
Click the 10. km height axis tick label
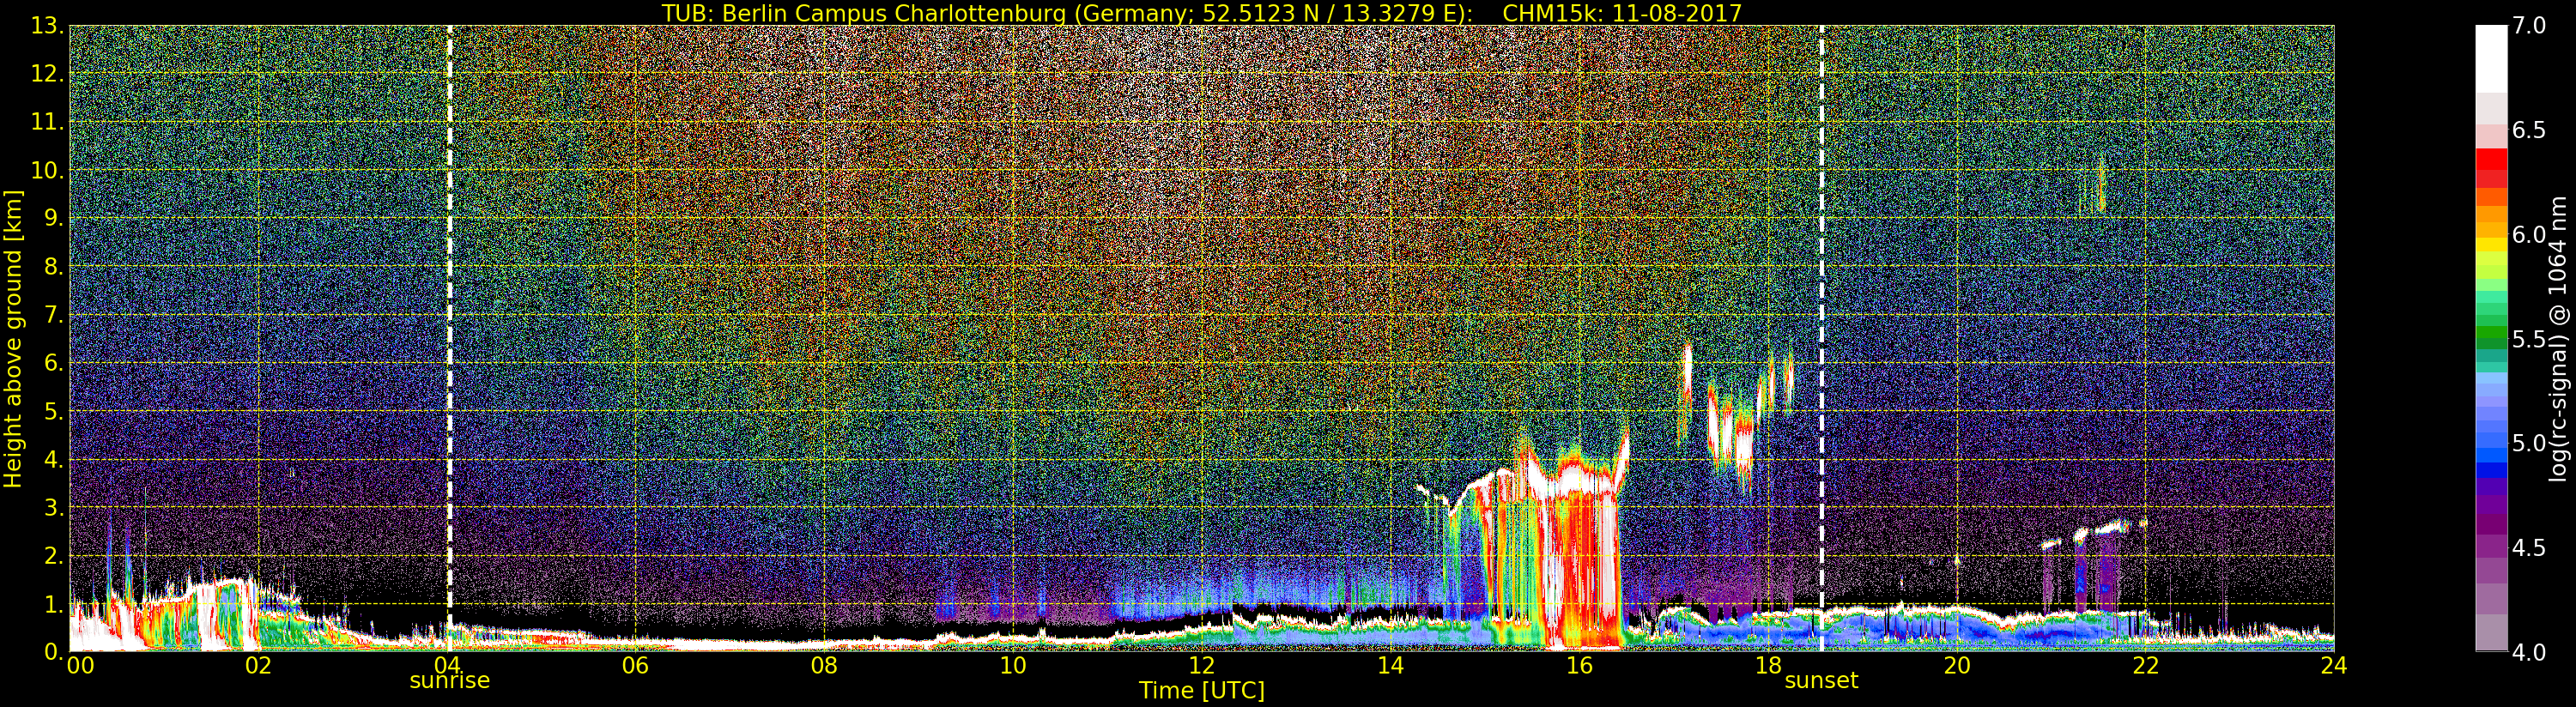pos(47,171)
